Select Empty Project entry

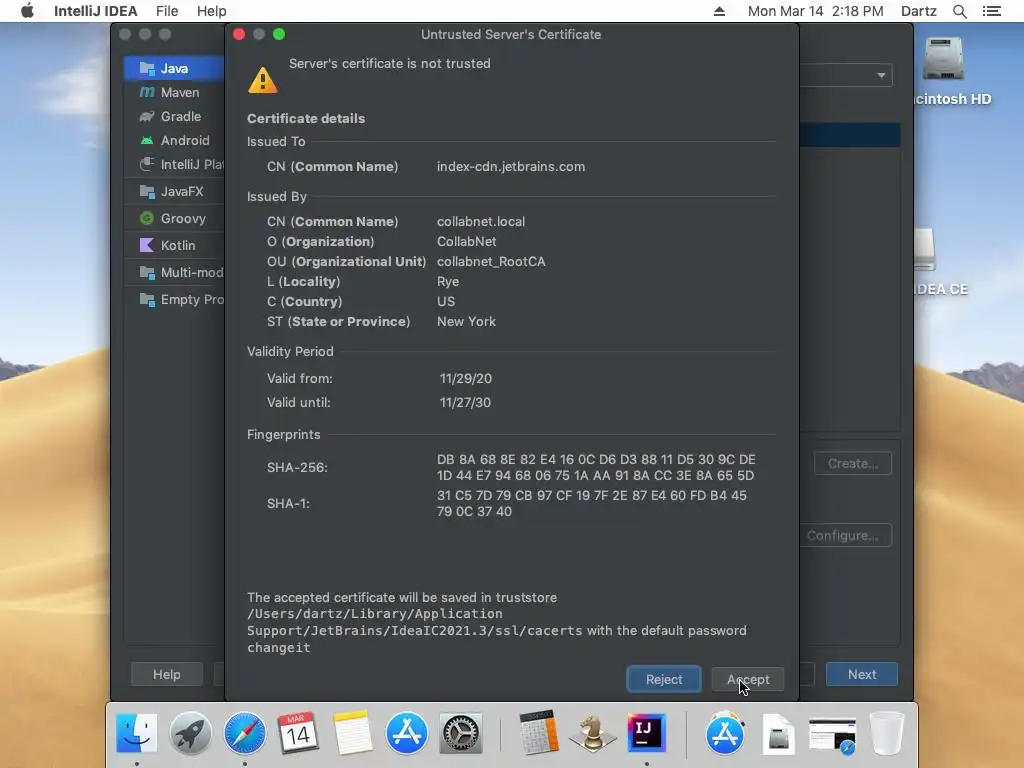click(x=174, y=300)
